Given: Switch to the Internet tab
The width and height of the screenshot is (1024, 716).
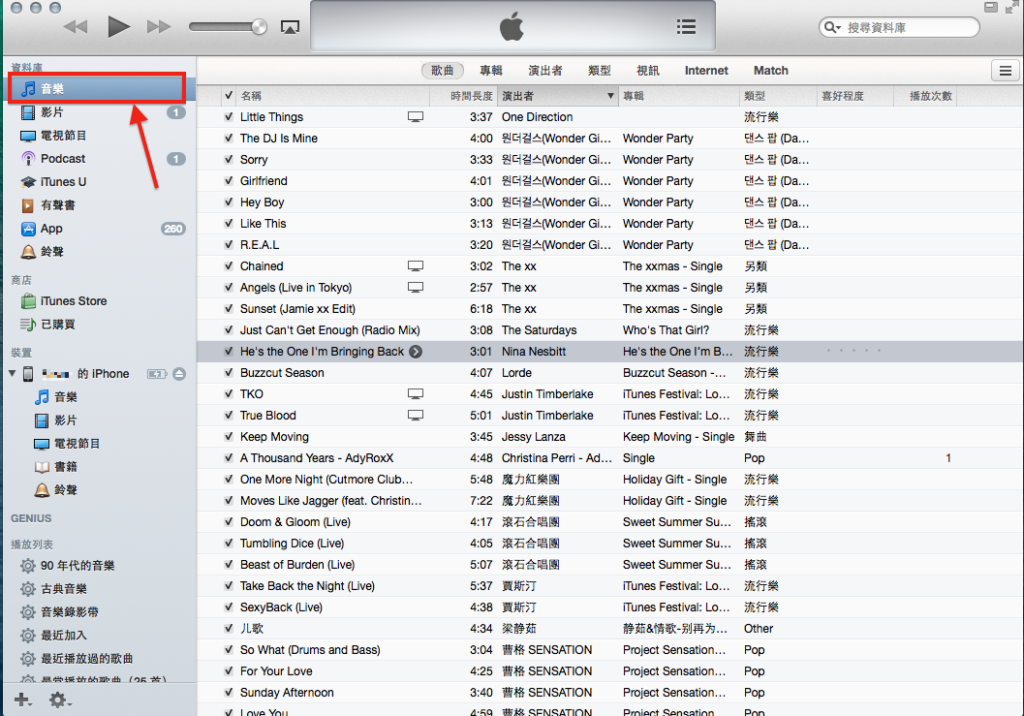Looking at the screenshot, I should tap(706, 71).
